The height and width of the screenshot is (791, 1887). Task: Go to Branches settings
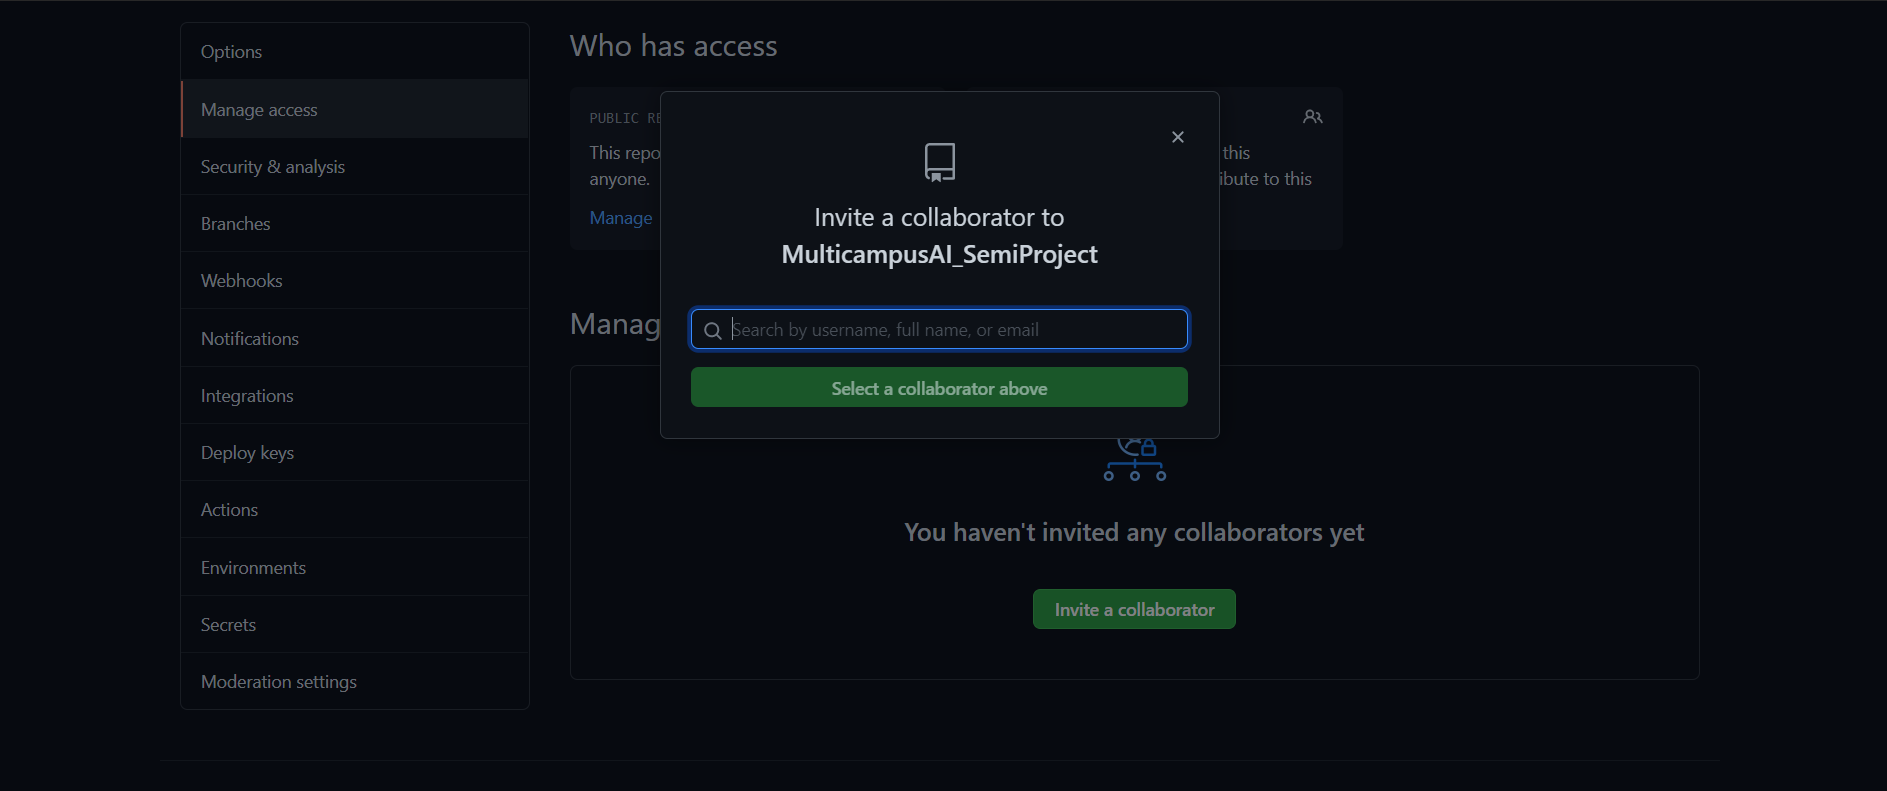coord(355,223)
